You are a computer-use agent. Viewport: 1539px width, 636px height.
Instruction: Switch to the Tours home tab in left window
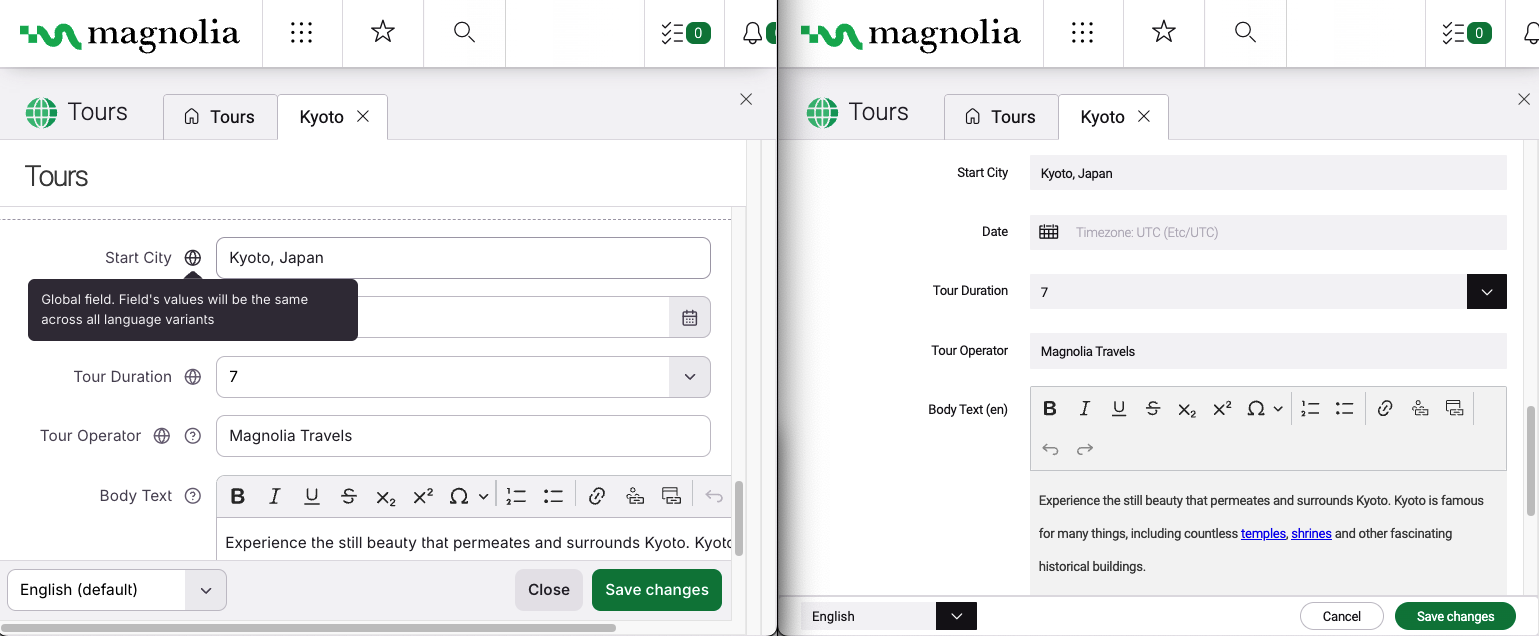[220, 117]
